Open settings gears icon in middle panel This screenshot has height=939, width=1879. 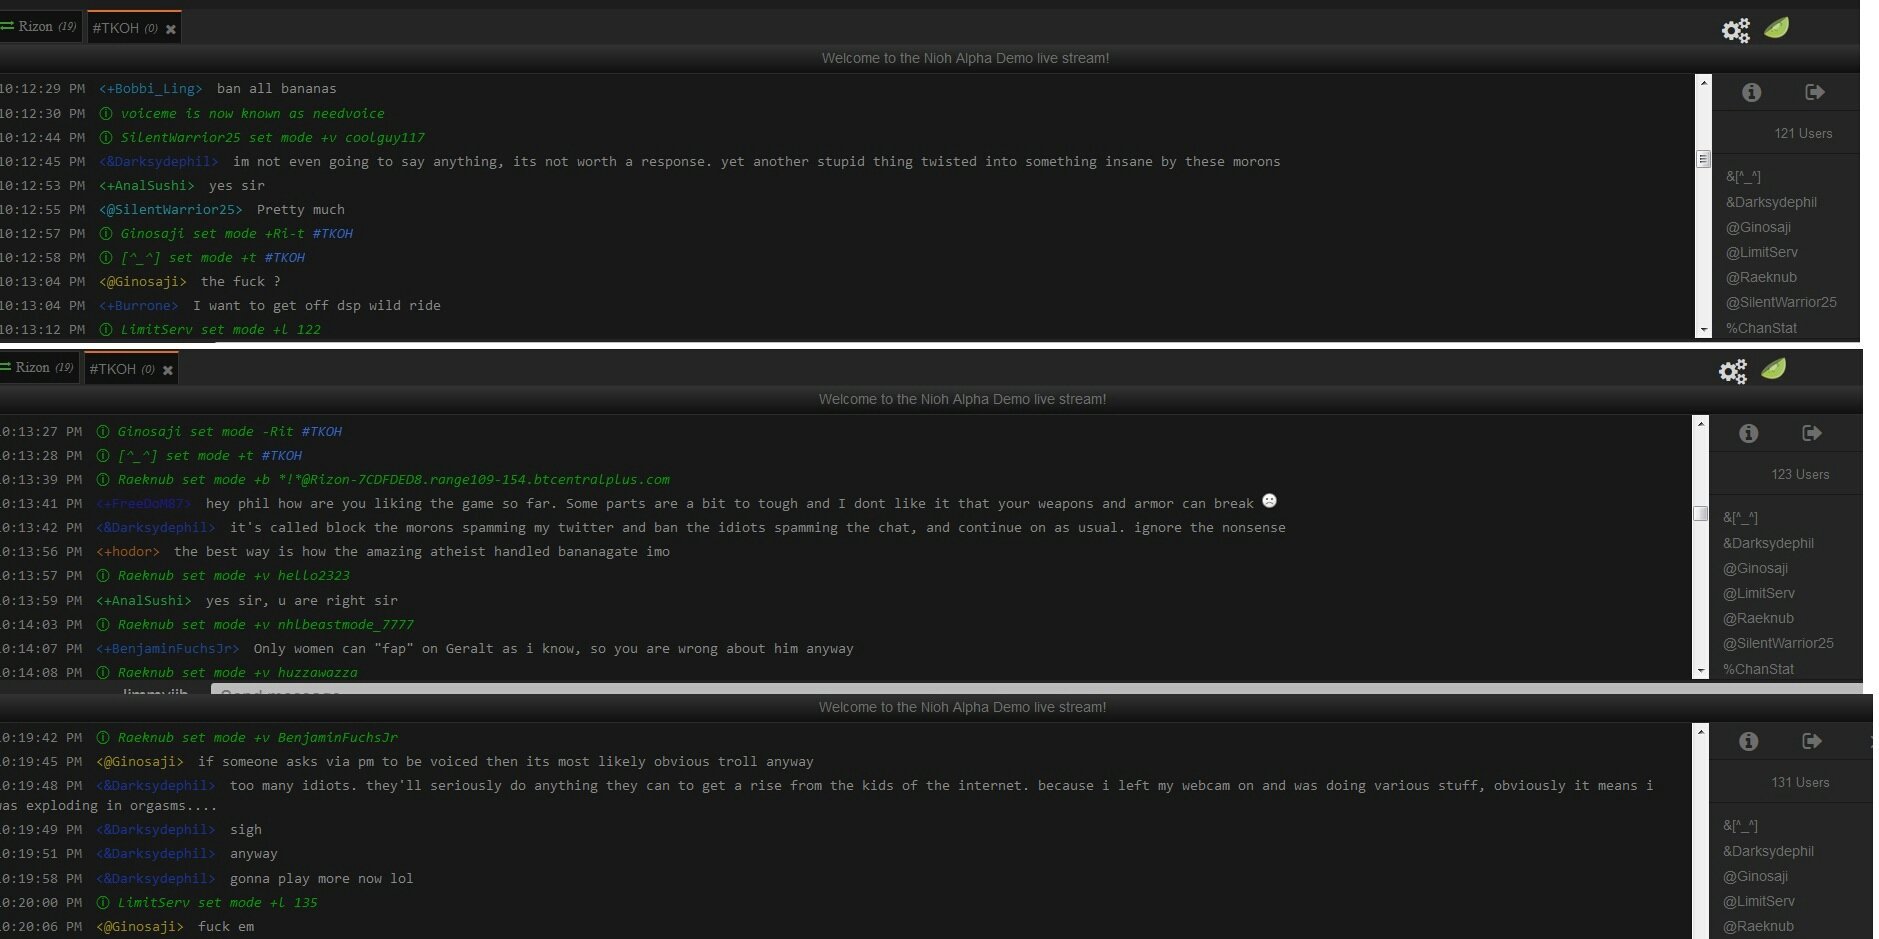1732,371
